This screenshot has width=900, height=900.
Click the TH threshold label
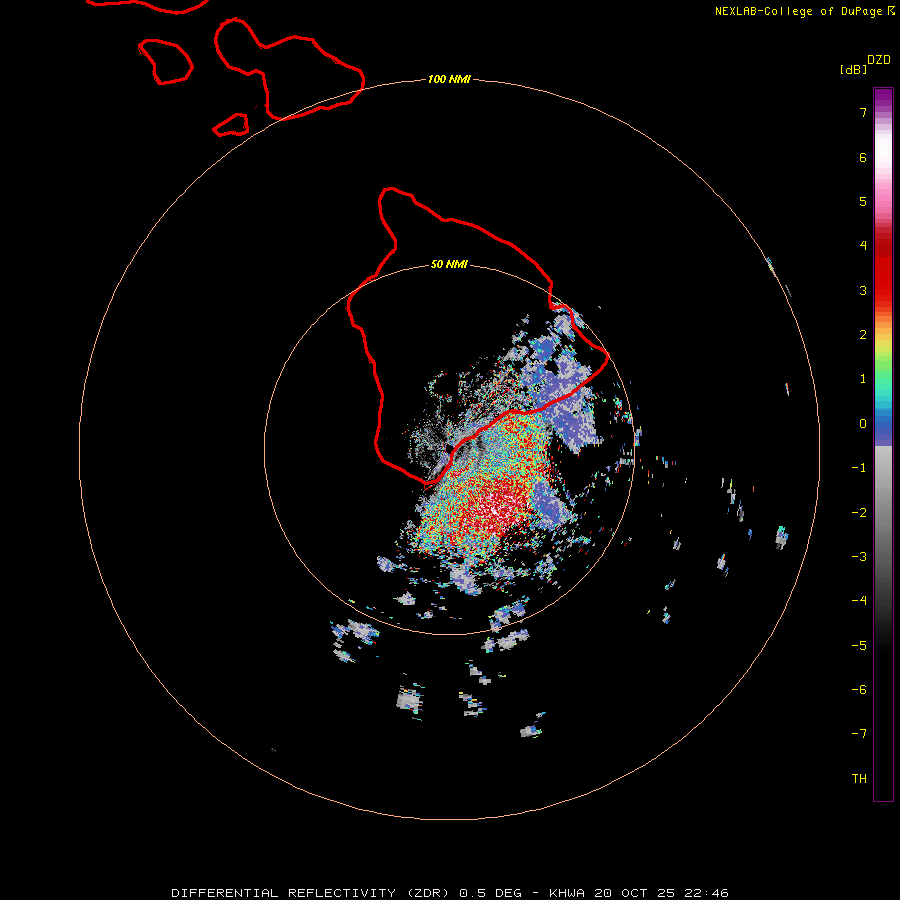point(859,778)
